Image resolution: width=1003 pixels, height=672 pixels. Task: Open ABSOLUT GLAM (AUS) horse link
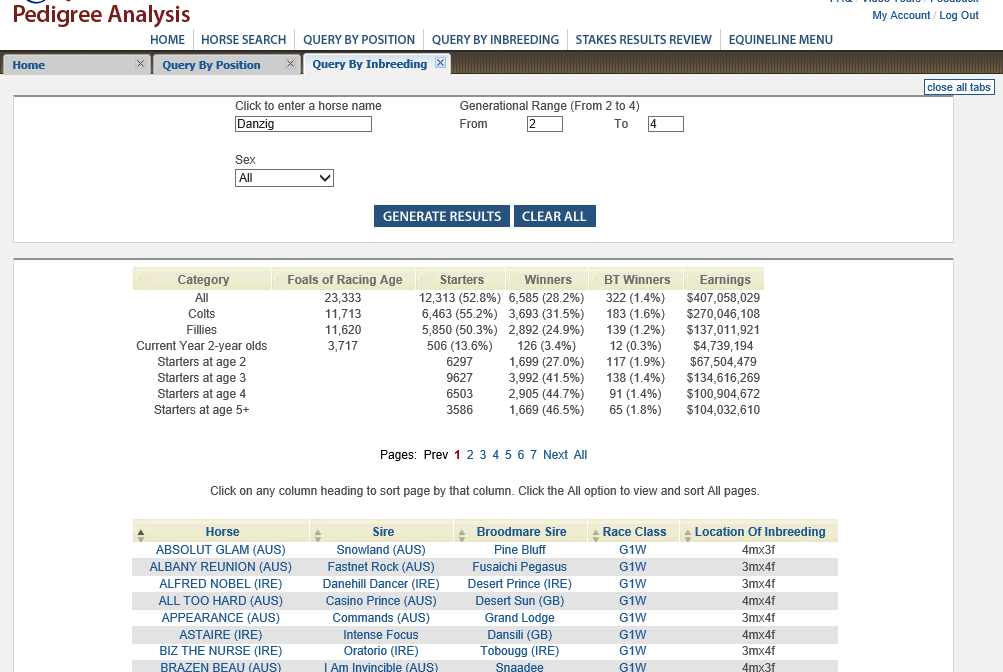click(220, 550)
